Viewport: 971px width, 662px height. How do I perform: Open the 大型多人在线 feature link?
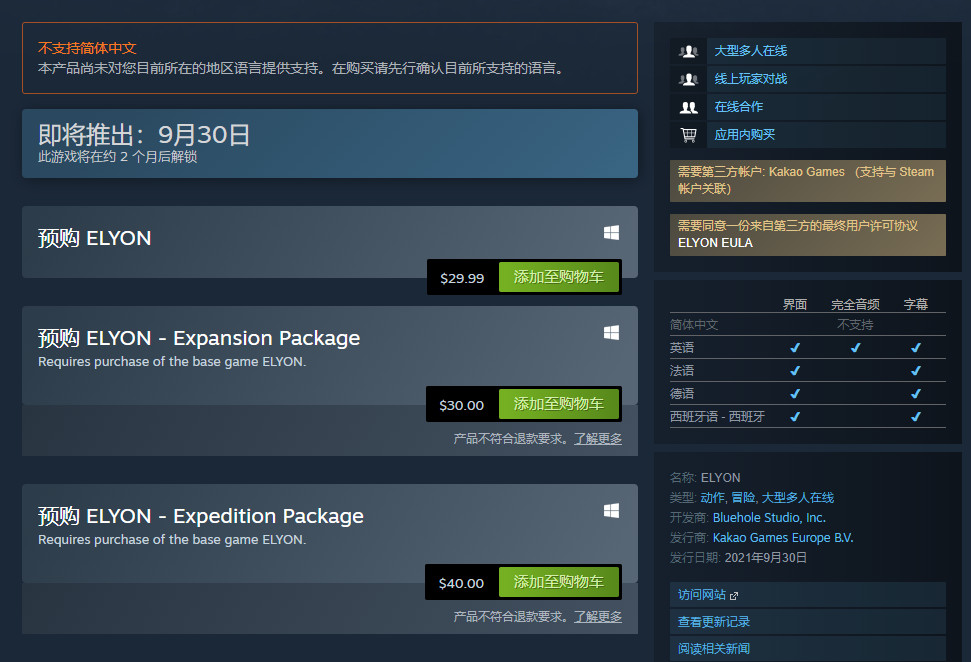pos(751,51)
